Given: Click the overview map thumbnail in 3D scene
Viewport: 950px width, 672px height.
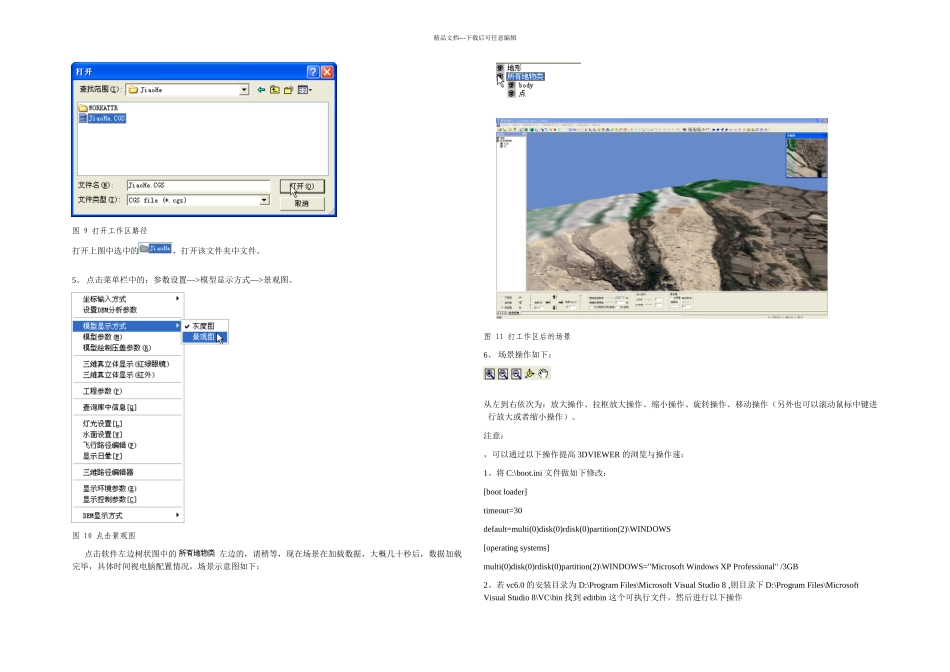Looking at the screenshot, I should point(806,158).
